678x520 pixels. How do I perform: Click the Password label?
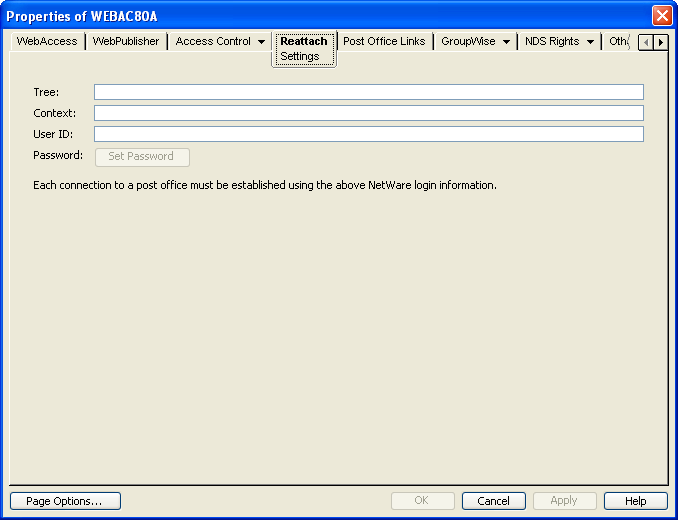coord(58,155)
